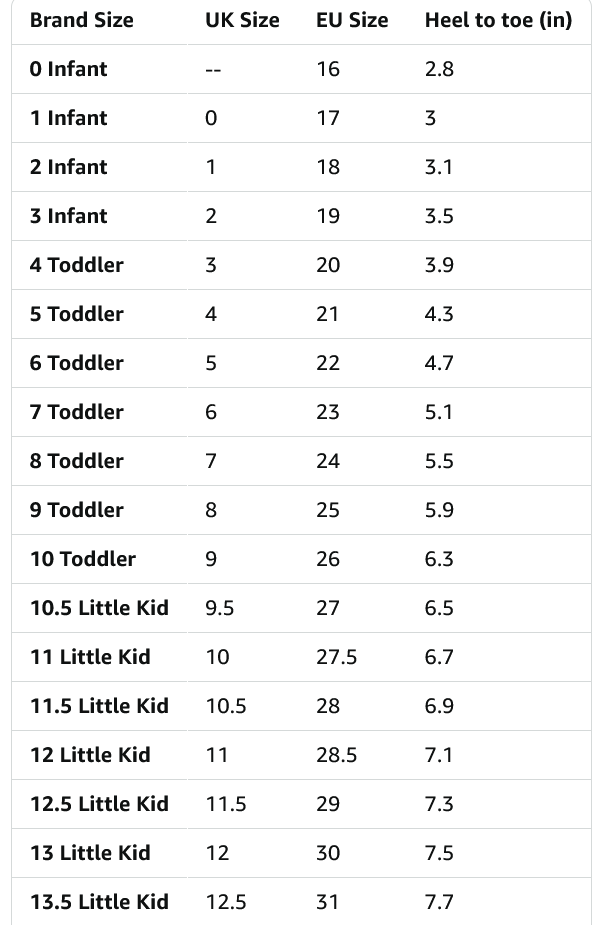
Task: Click the EU Size column header
Action: [352, 20]
